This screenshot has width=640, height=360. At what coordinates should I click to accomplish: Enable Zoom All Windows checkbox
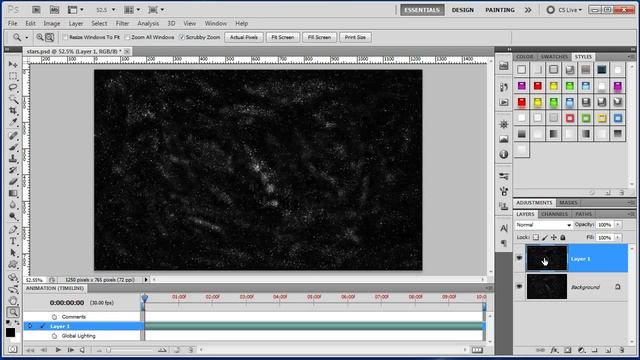[127, 37]
